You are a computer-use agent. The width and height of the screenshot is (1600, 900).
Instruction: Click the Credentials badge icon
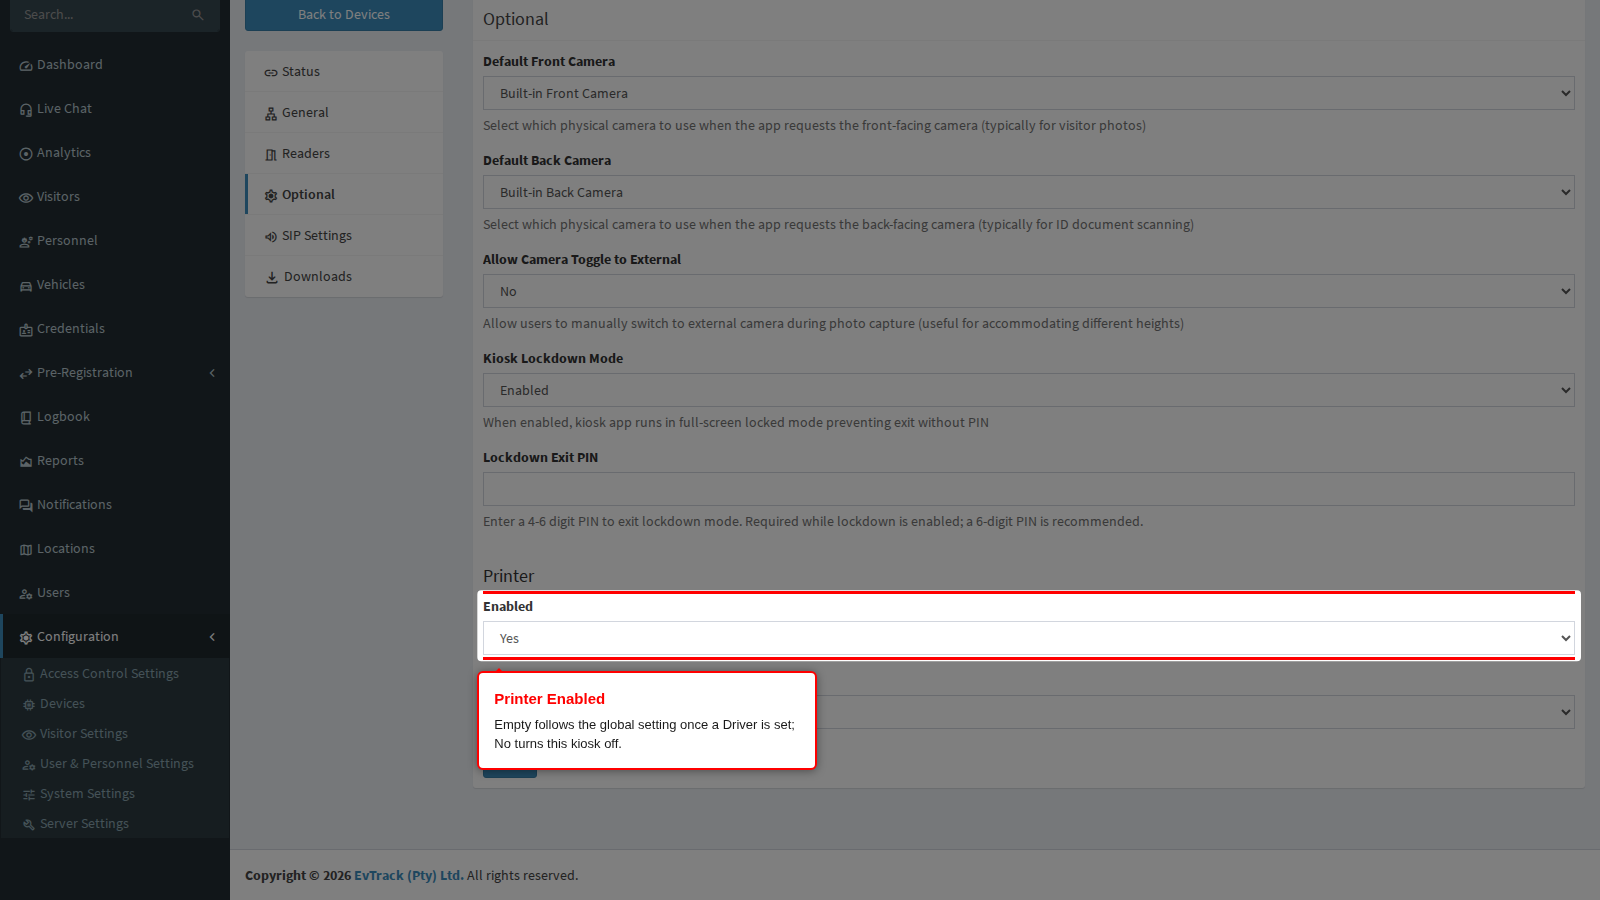point(26,330)
